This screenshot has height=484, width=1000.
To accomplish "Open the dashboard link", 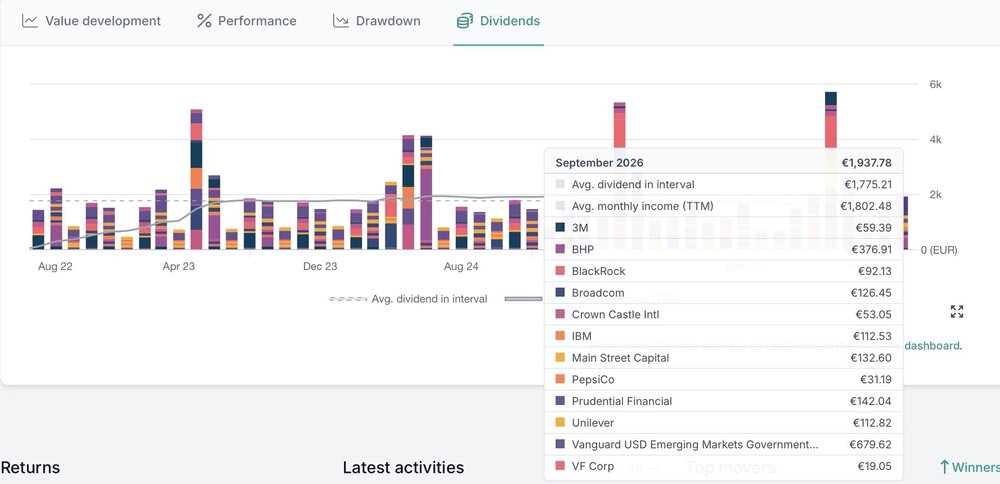I will point(933,346).
